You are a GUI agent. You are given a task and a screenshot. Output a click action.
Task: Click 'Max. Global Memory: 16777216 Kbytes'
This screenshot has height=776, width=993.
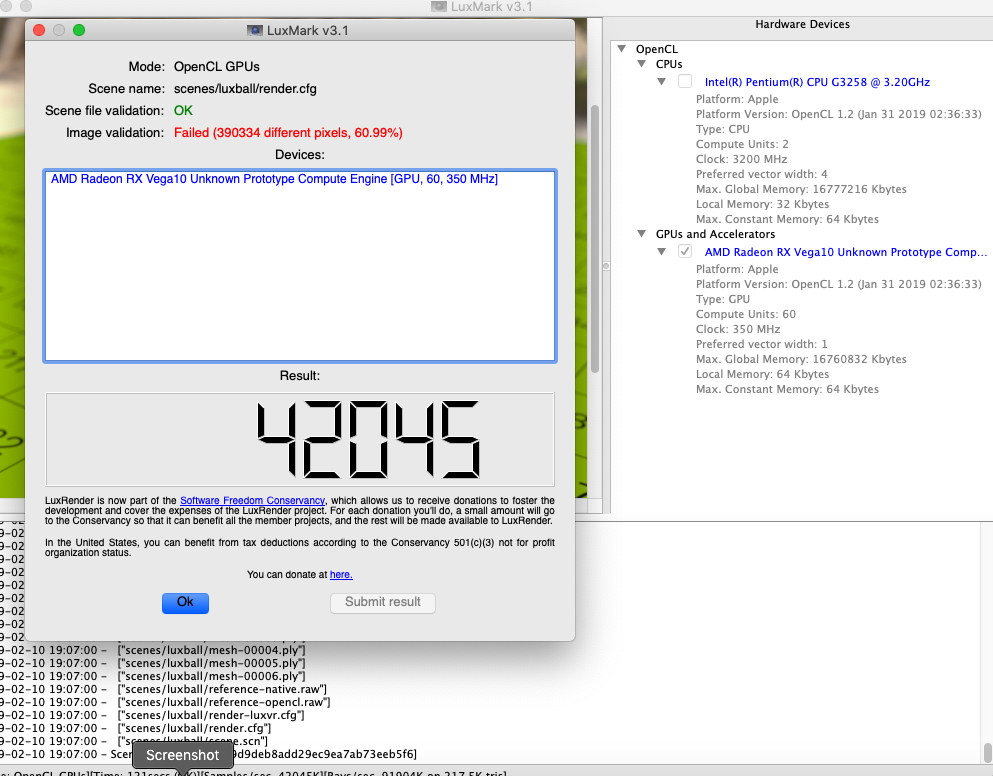[x=801, y=189]
